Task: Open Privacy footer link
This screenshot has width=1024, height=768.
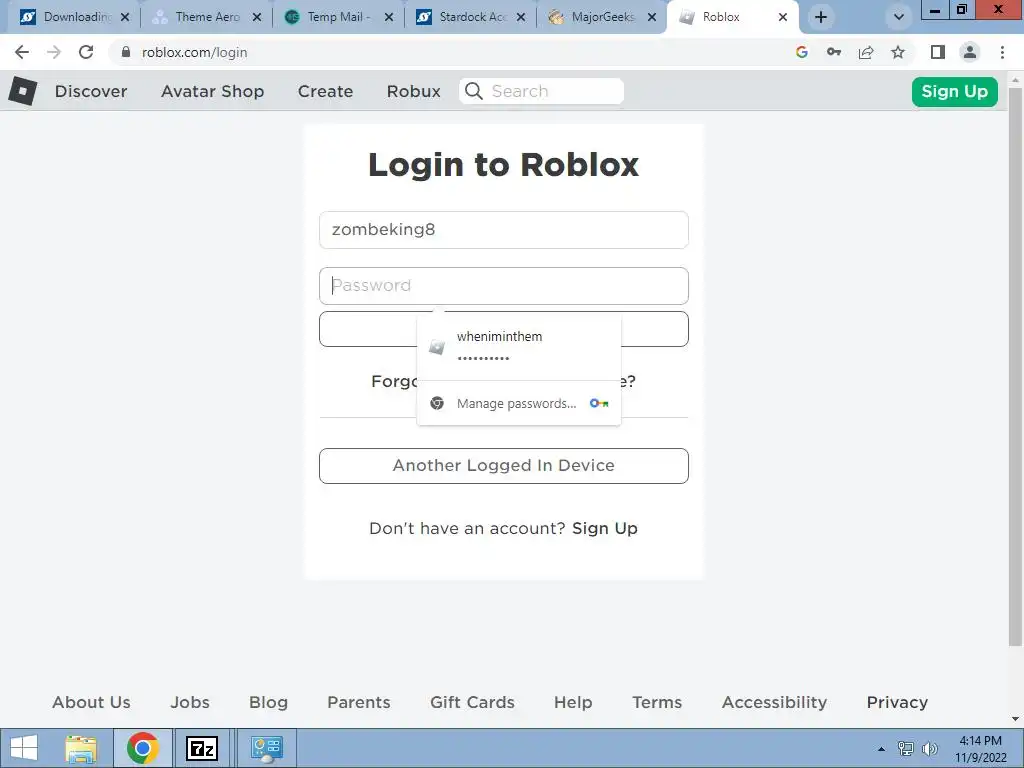Action: (897, 702)
